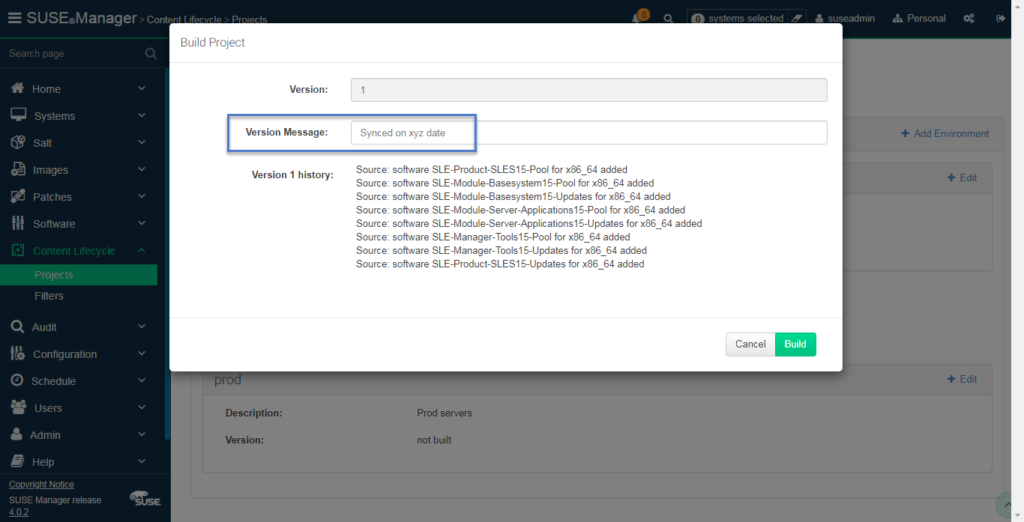The height and width of the screenshot is (522, 1024).
Task: Expand the Systems menu chevron
Action: (x=142, y=115)
